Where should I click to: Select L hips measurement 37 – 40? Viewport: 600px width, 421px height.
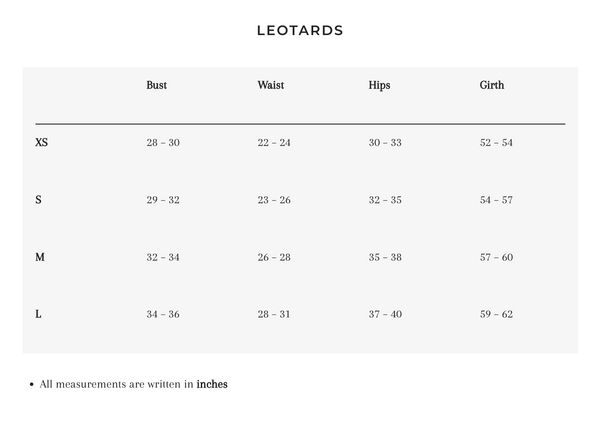(x=385, y=314)
